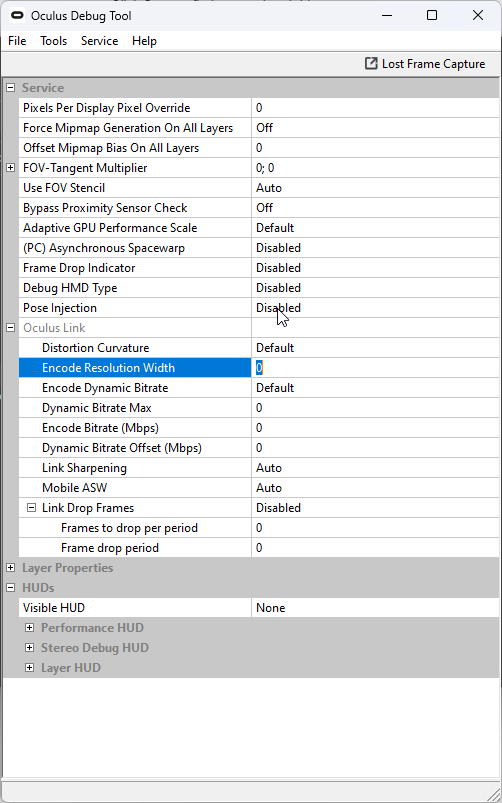Select the FOV-Tangent Multiplier 0; 0 value
The image size is (502, 803).
(x=375, y=168)
